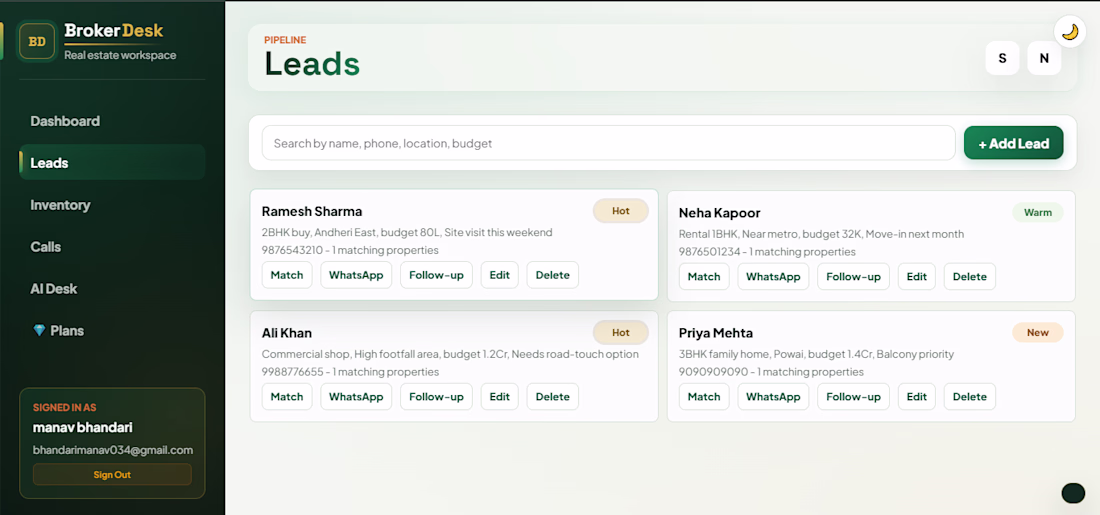Select the Priya Mehta name heading
The image size is (1100, 515).
click(716, 333)
